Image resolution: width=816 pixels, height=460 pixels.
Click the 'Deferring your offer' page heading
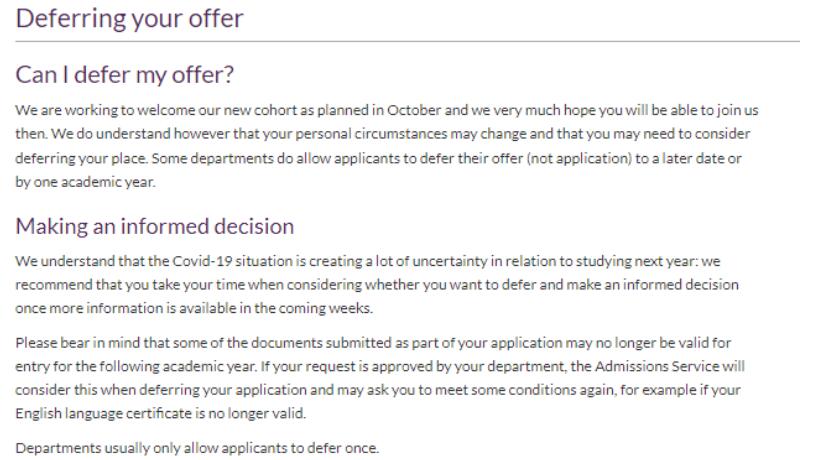pyautogui.click(x=130, y=18)
